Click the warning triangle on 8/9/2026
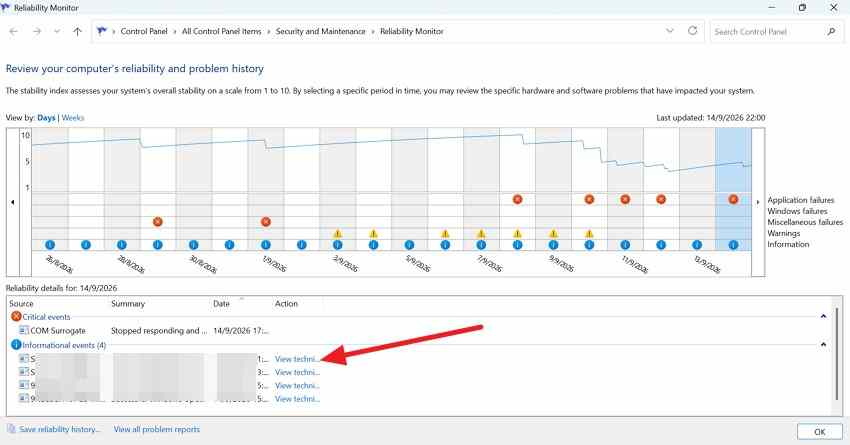850x445 pixels. tap(518, 234)
